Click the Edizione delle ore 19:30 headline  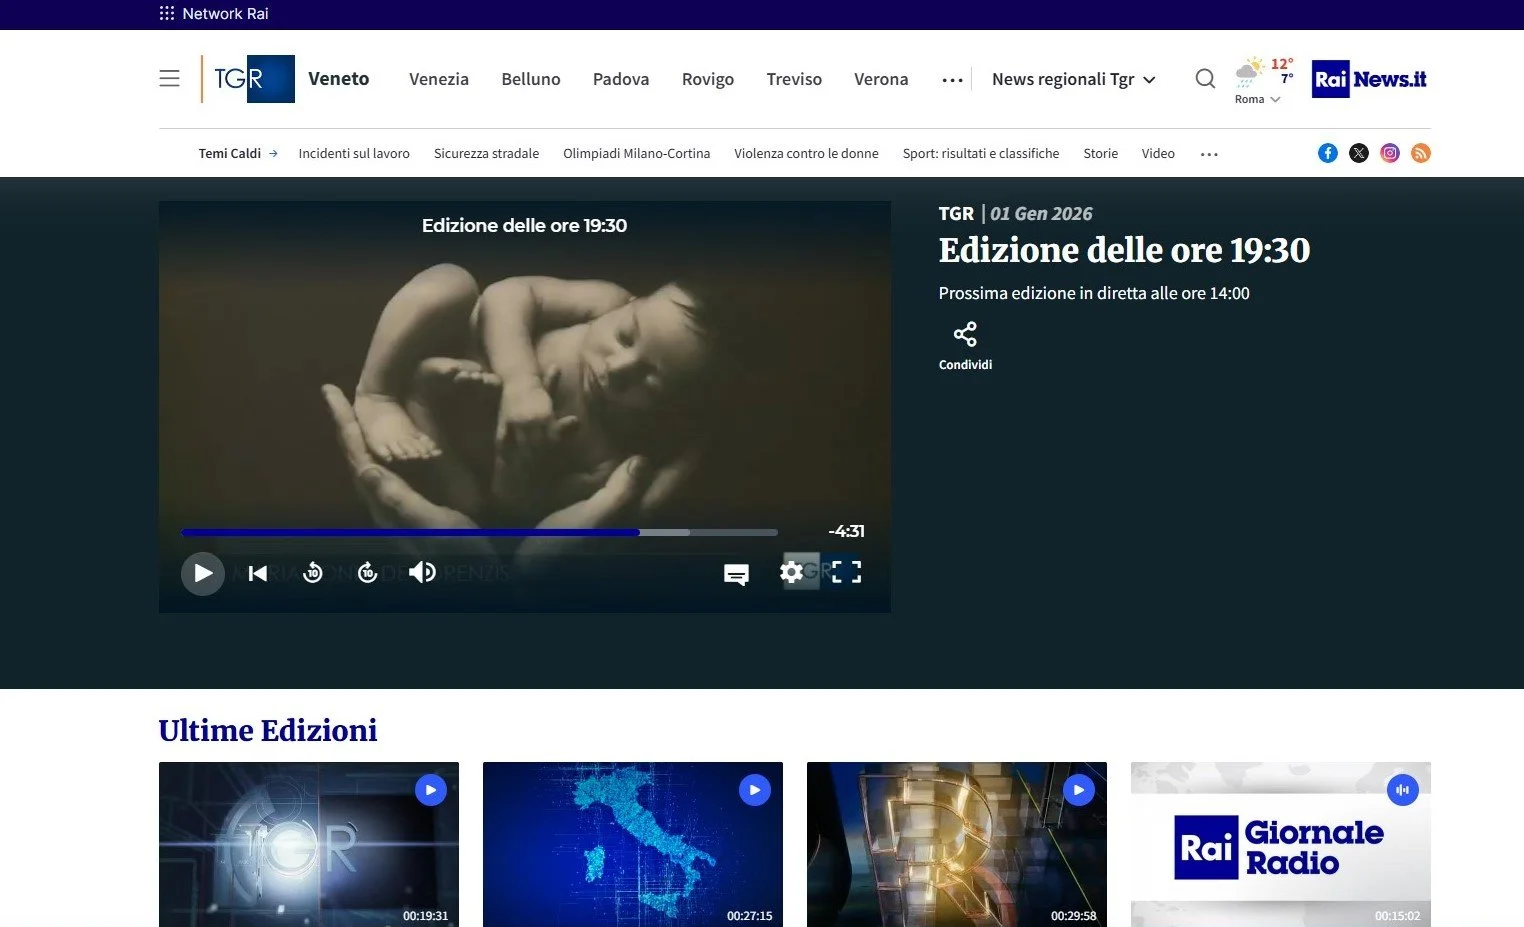(1124, 250)
